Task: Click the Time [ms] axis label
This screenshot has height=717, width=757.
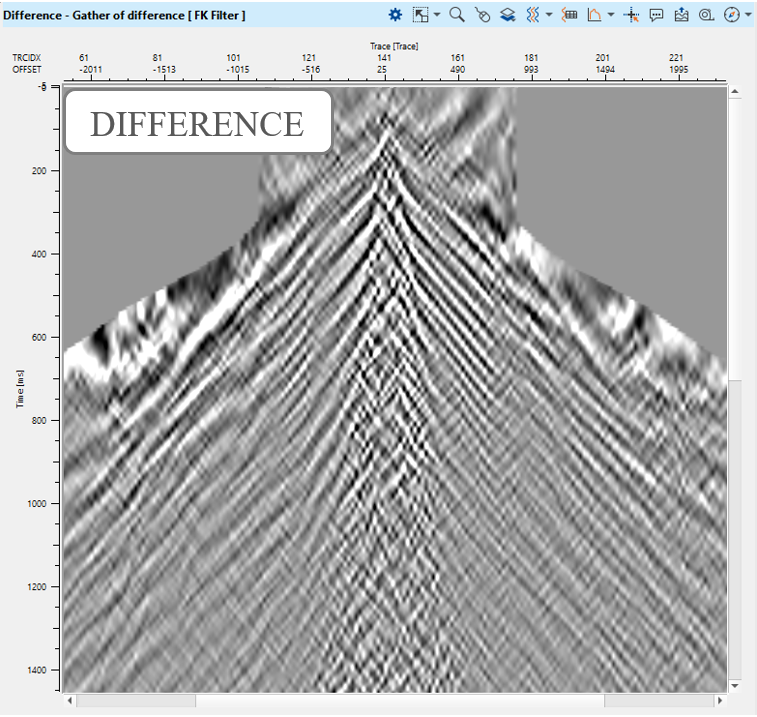Action: tap(19, 389)
